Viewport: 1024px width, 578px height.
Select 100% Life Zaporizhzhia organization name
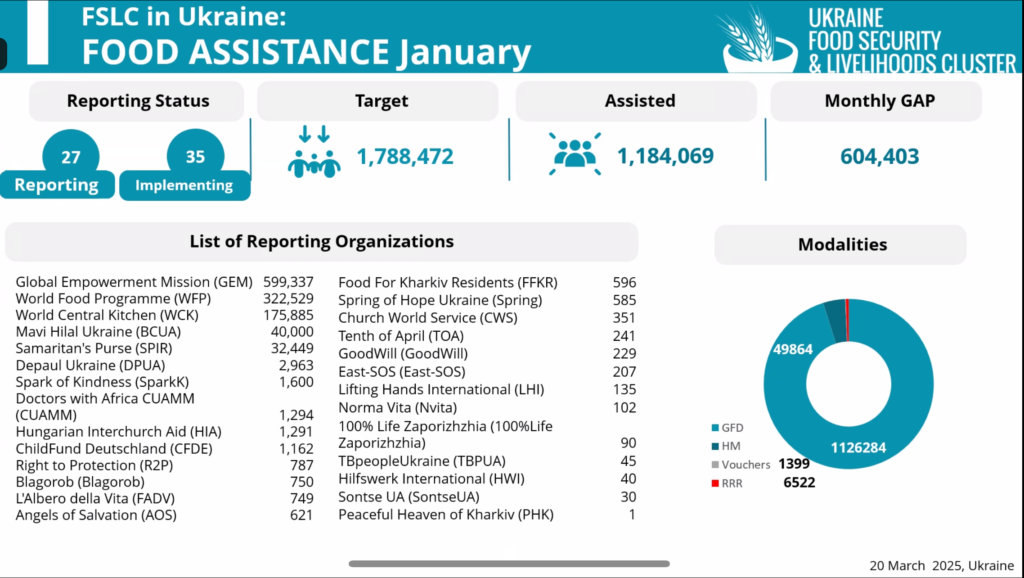pos(445,434)
